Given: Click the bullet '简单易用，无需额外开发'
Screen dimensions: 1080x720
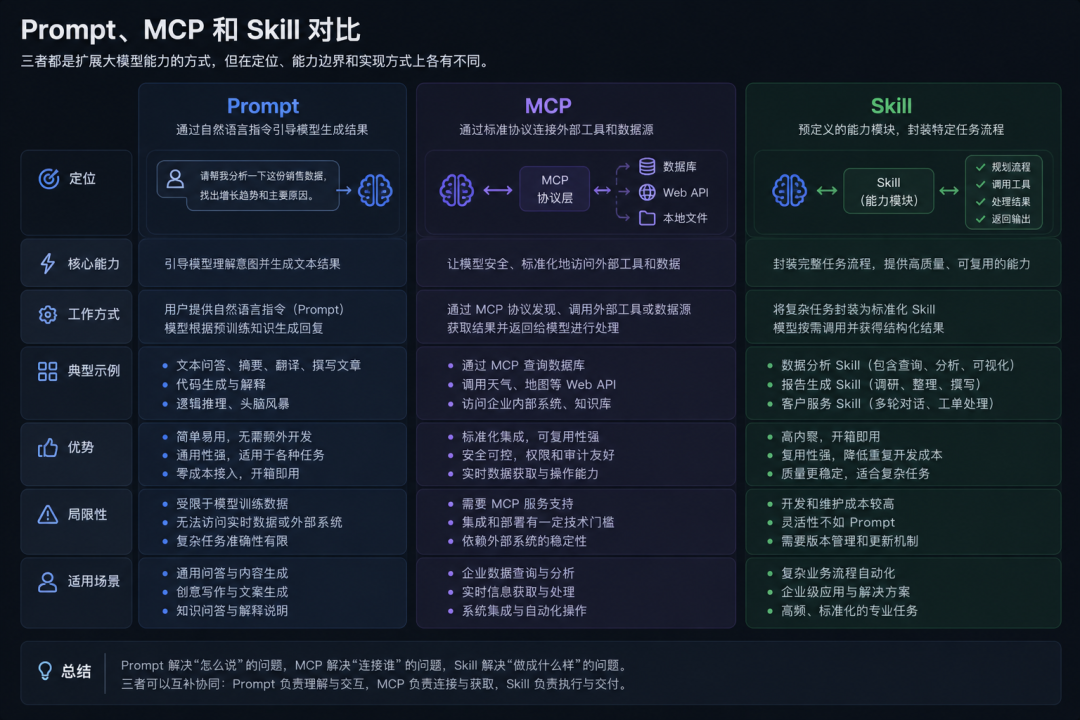Looking at the screenshot, I should [x=244, y=437].
